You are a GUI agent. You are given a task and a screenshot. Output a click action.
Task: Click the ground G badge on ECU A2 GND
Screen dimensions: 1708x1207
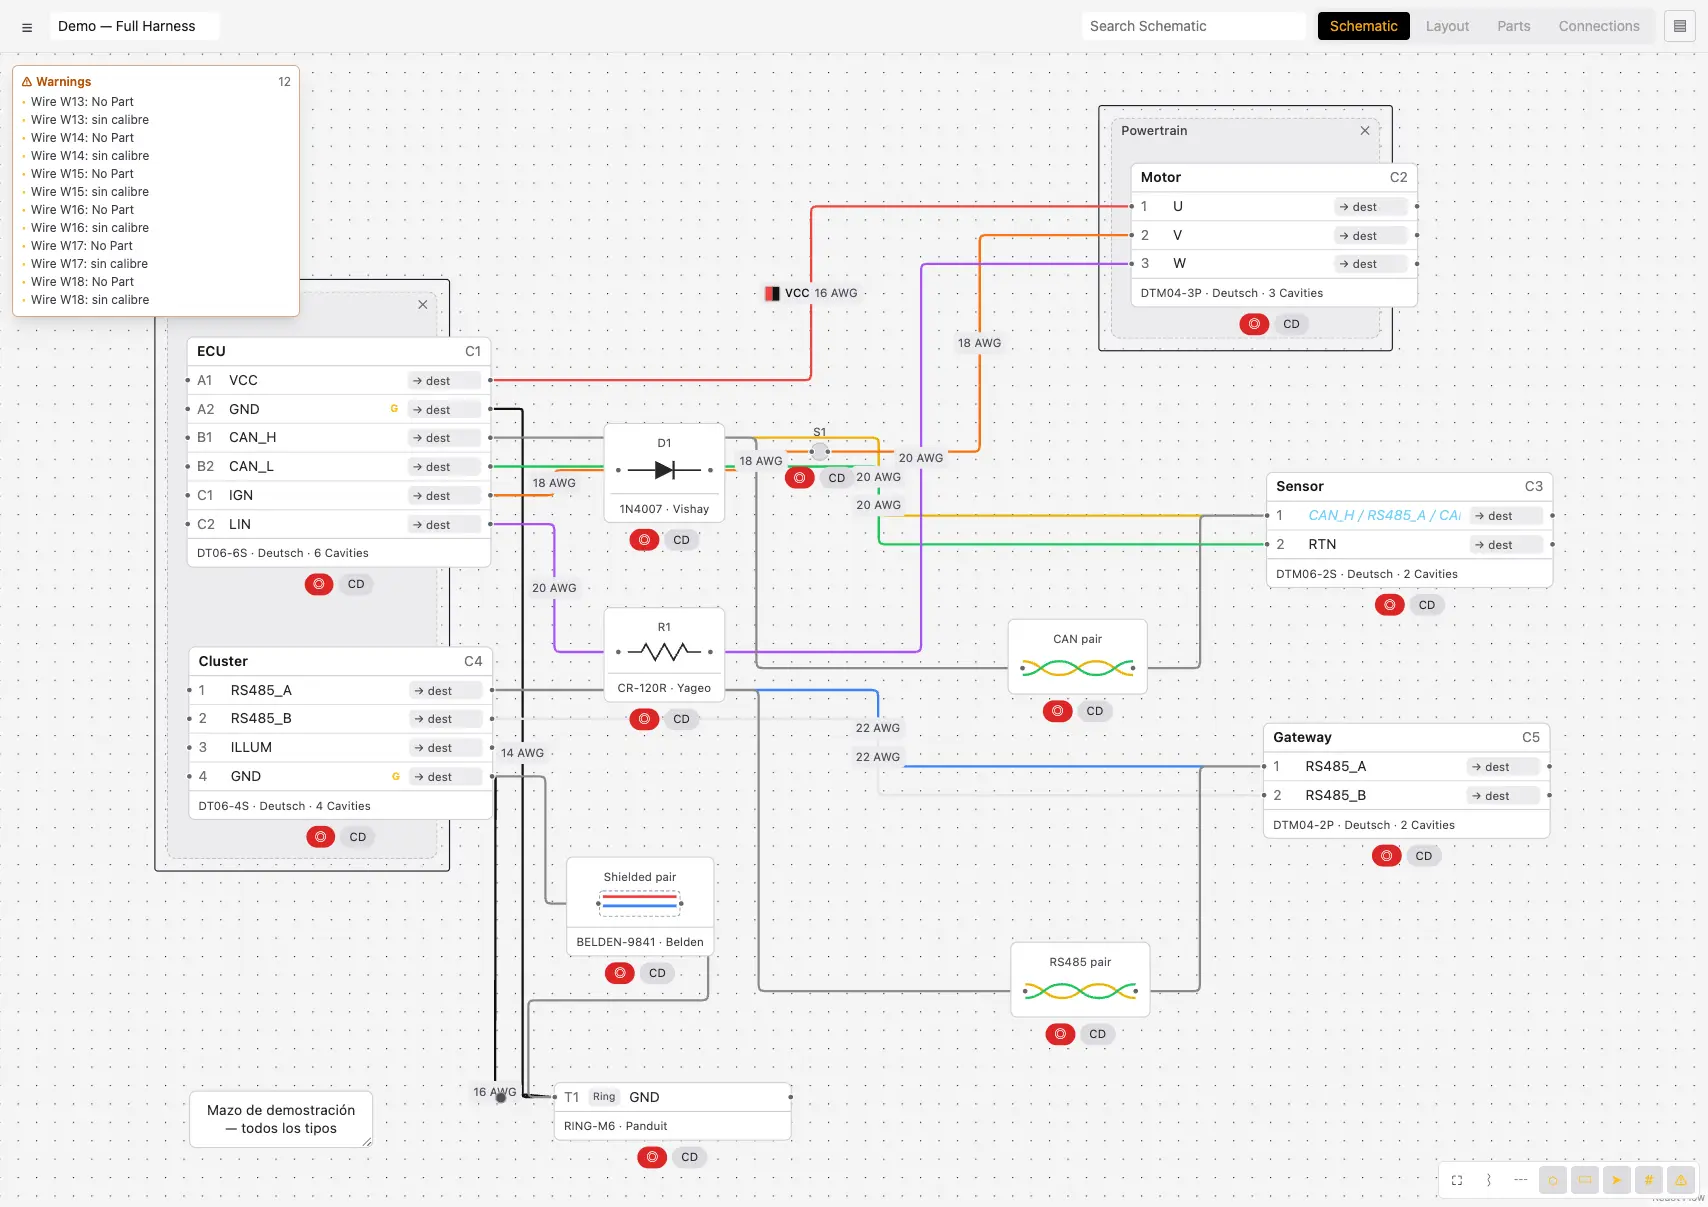(394, 409)
